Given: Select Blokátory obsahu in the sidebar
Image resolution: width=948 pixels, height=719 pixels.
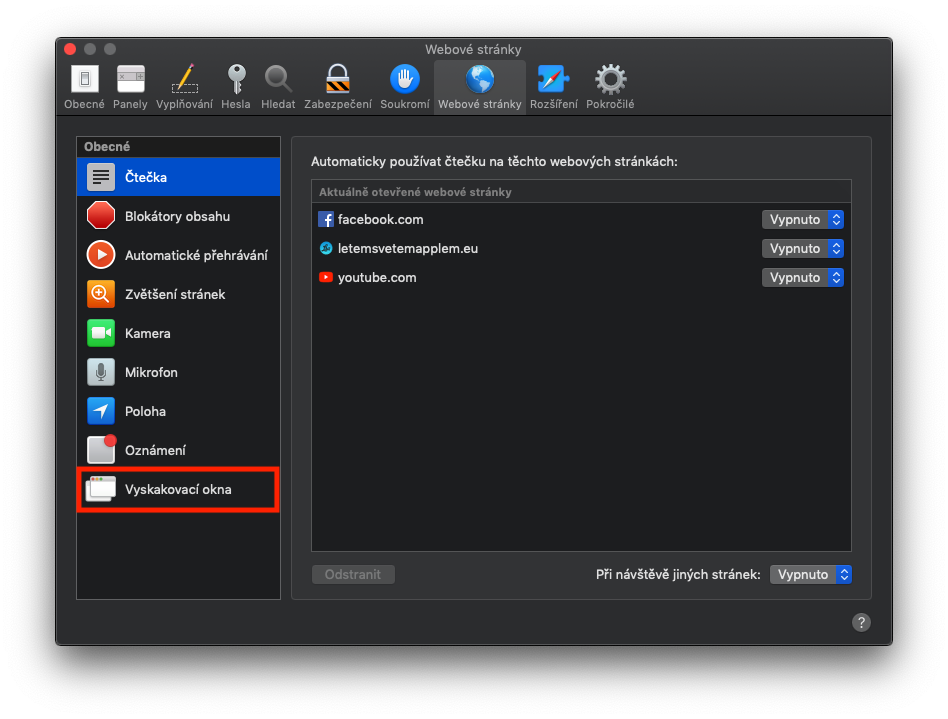Looking at the screenshot, I should click(179, 216).
